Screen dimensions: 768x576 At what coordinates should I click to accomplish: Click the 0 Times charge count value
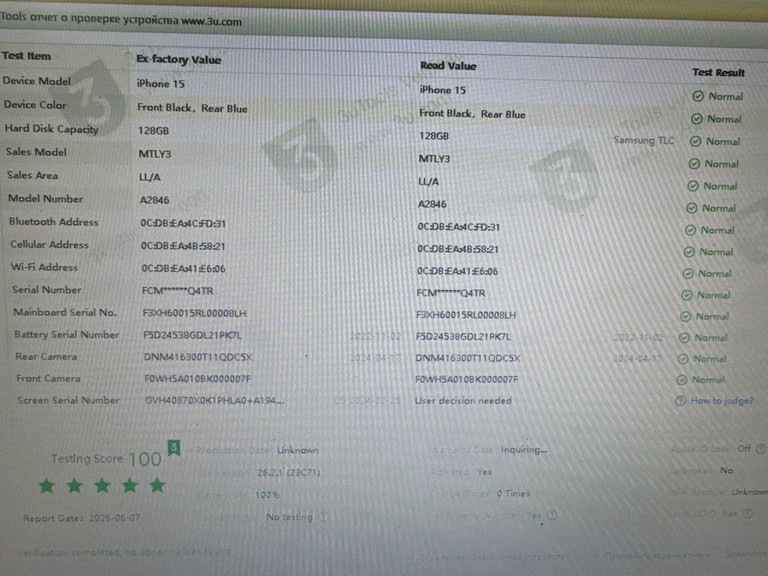[x=513, y=493]
